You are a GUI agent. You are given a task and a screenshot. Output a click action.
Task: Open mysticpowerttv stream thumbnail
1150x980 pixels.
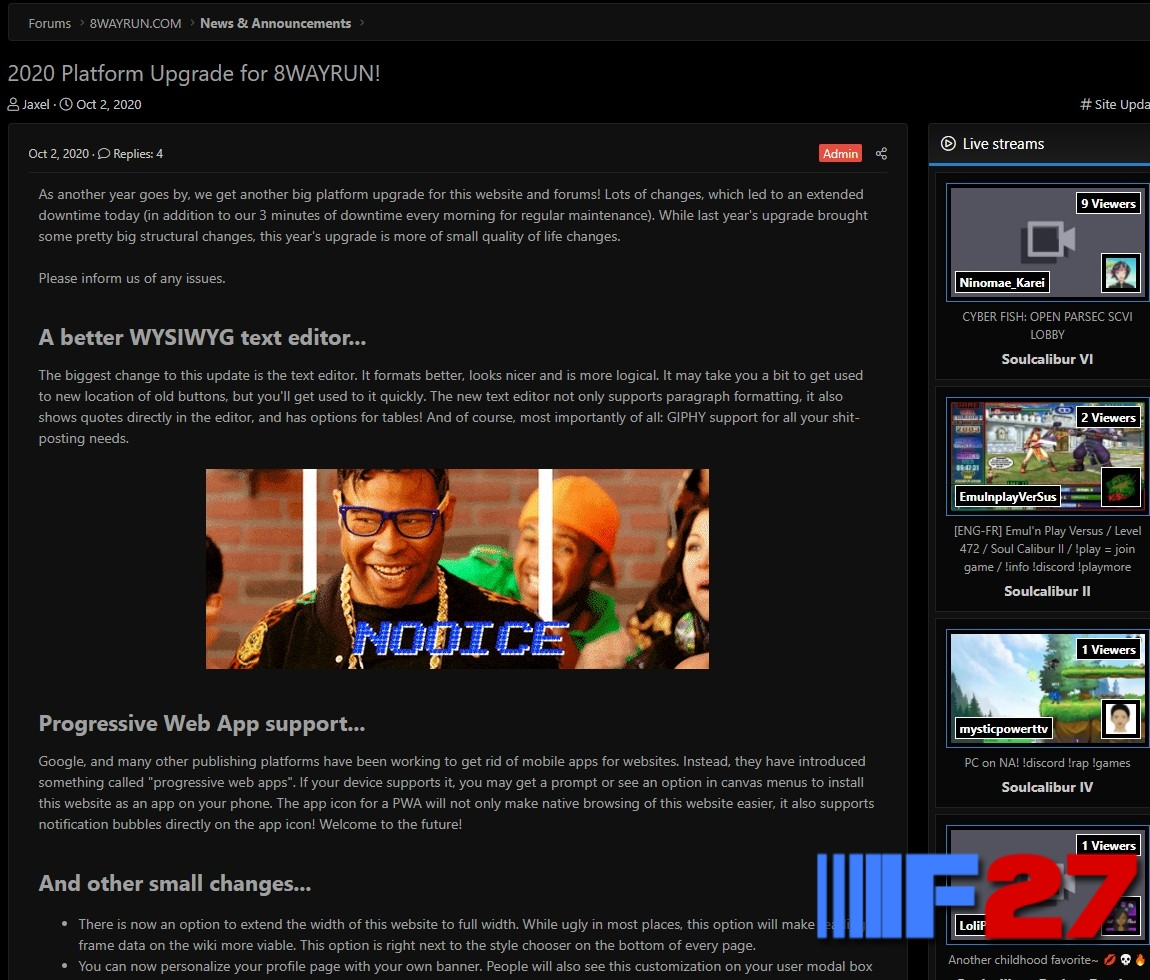[1047, 688]
